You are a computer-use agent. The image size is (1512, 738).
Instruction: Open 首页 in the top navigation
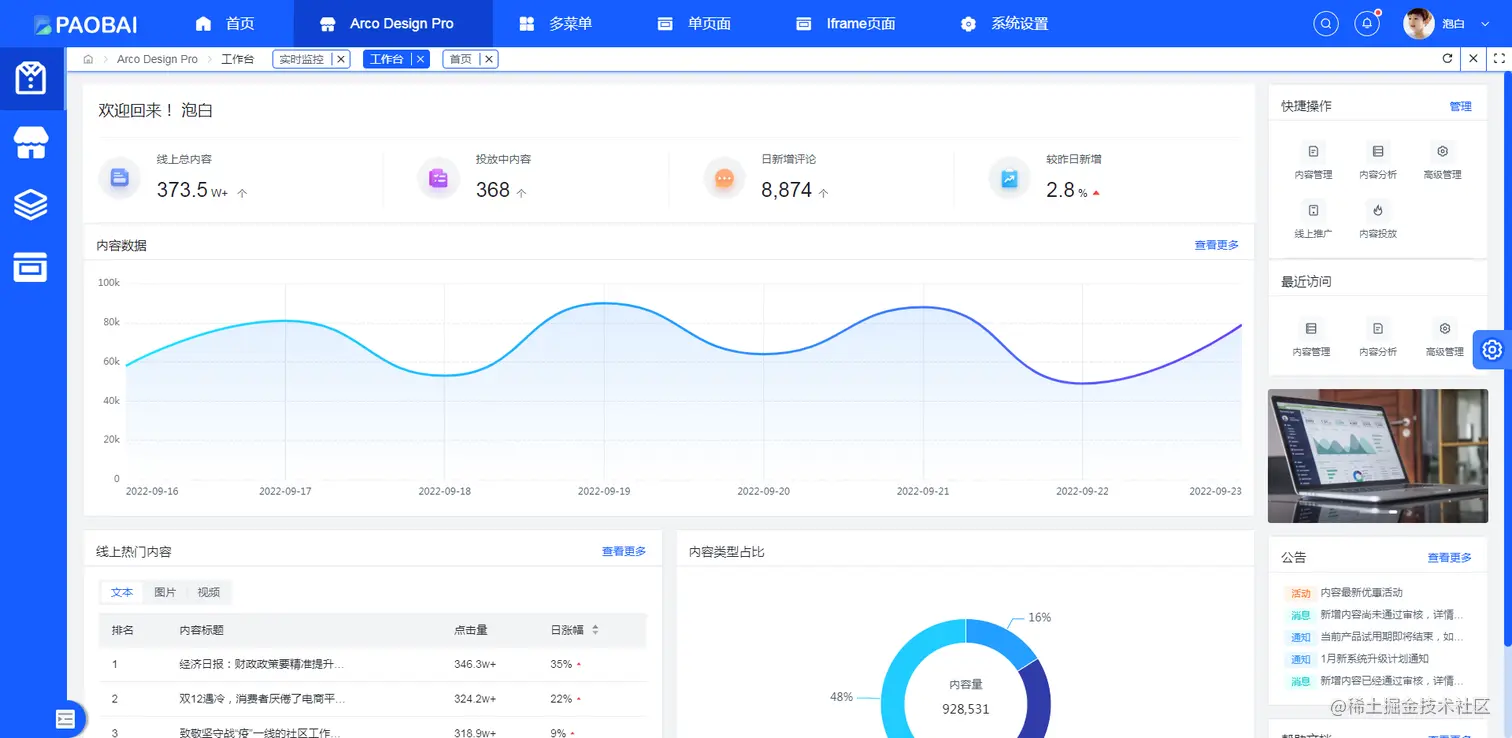coord(225,23)
